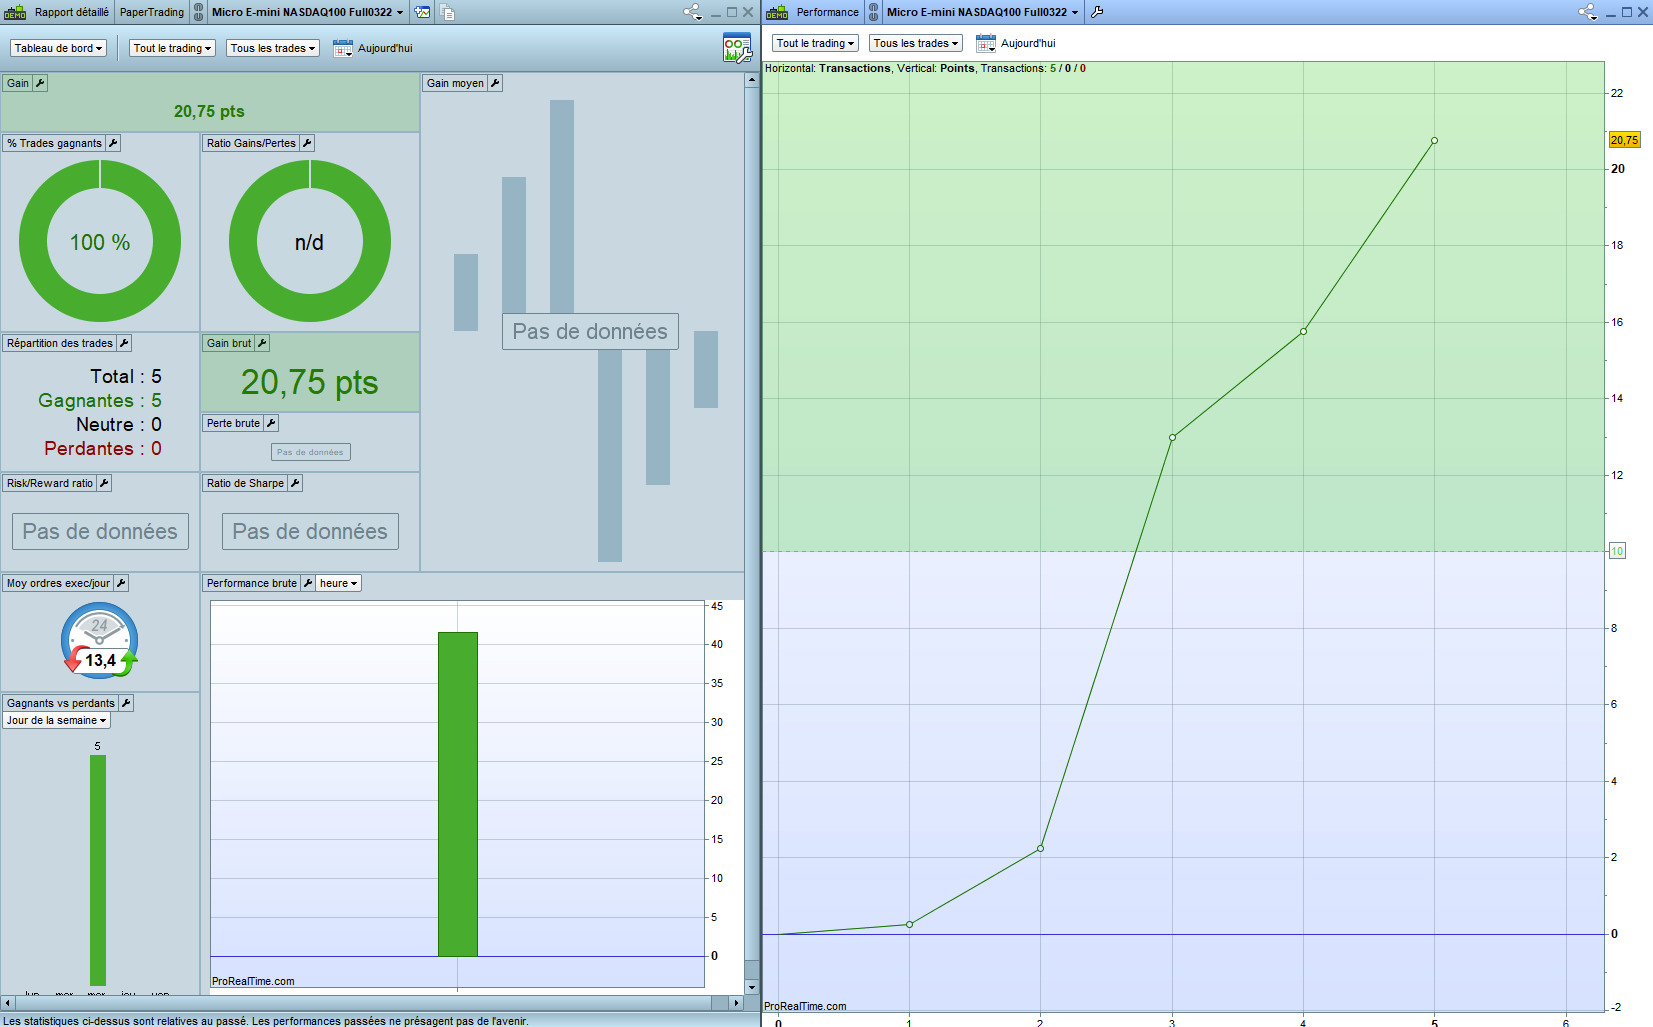This screenshot has width=1653, height=1027.
Task: Click scroll left arrow of horizontal scrollbar
Action: (7, 1002)
